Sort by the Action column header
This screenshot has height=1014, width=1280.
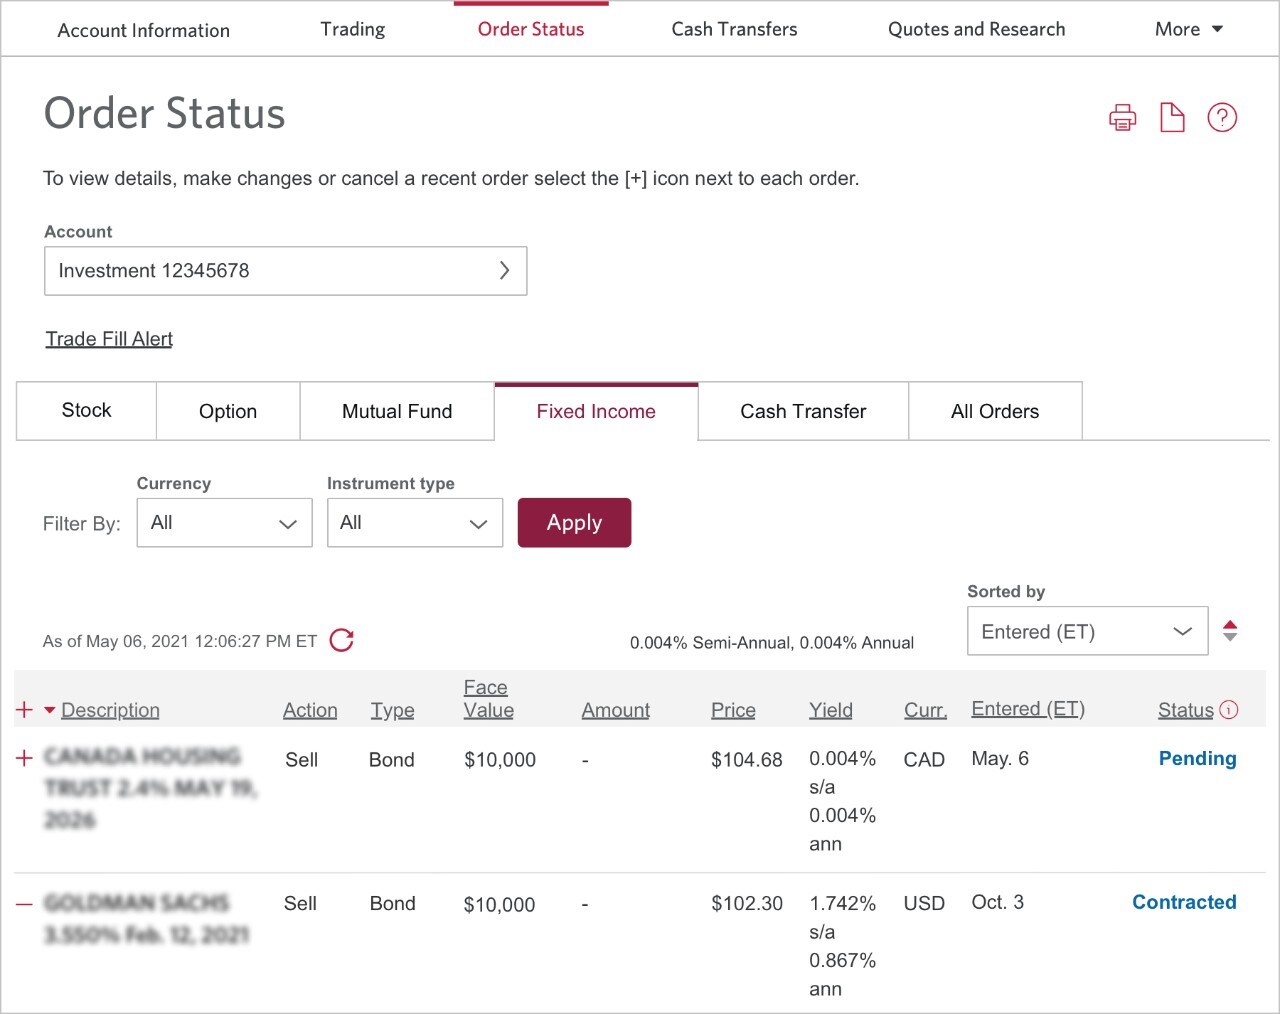pyautogui.click(x=310, y=710)
